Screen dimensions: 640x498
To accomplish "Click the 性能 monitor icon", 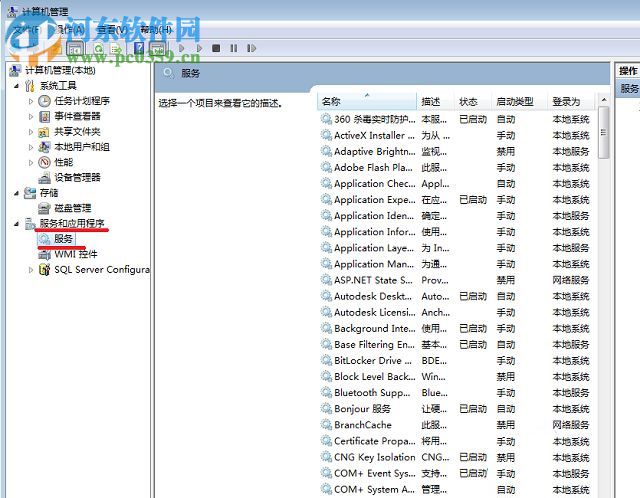I will (44, 162).
